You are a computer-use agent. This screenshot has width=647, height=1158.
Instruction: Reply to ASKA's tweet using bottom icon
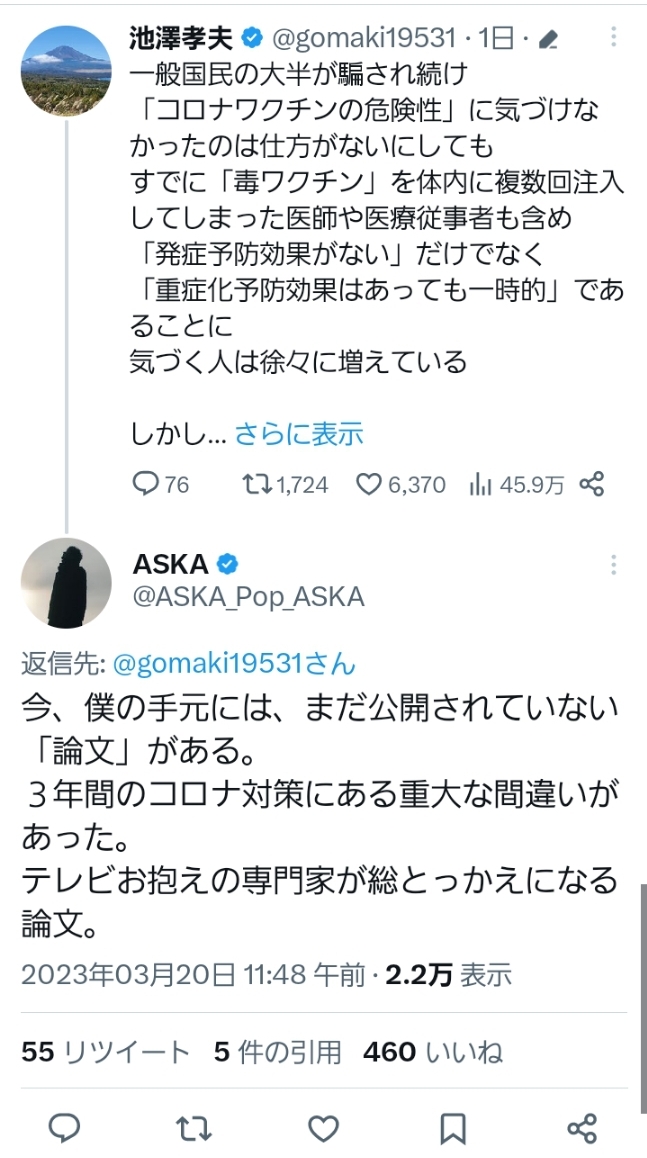click(66, 1128)
